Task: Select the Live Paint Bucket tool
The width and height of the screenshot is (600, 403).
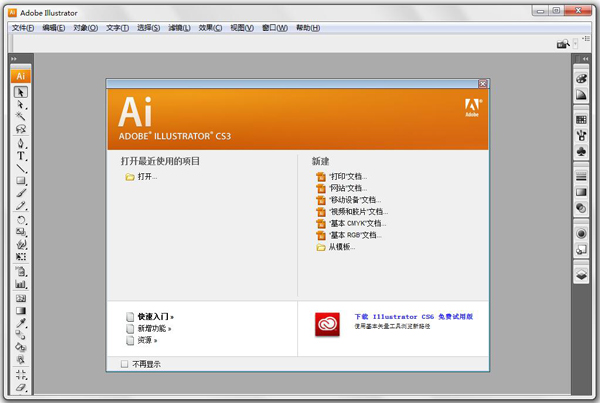Action: pos(21,348)
